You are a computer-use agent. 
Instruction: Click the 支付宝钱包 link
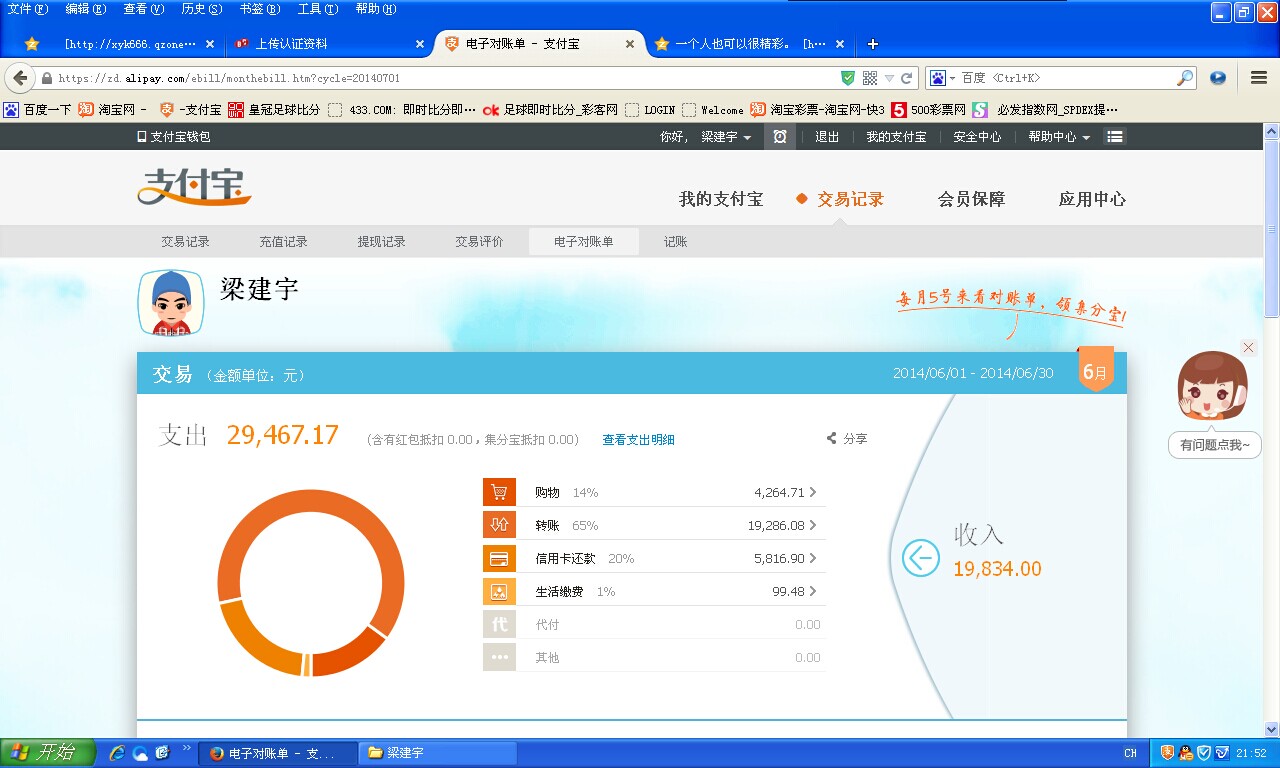tap(174, 137)
